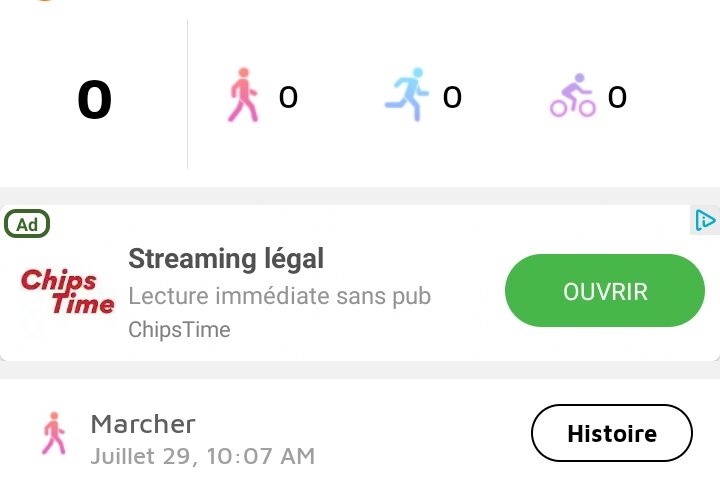Open the Histoire button
The image size is (720, 480).
click(x=612, y=433)
